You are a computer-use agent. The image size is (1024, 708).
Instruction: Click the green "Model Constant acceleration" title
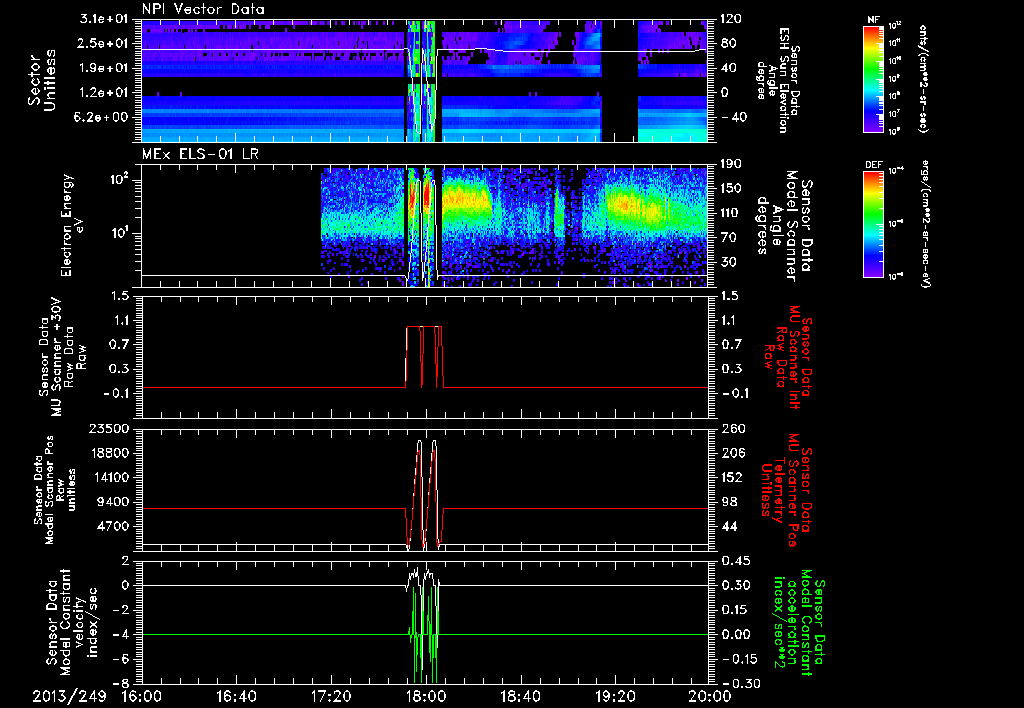tap(799, 622)
